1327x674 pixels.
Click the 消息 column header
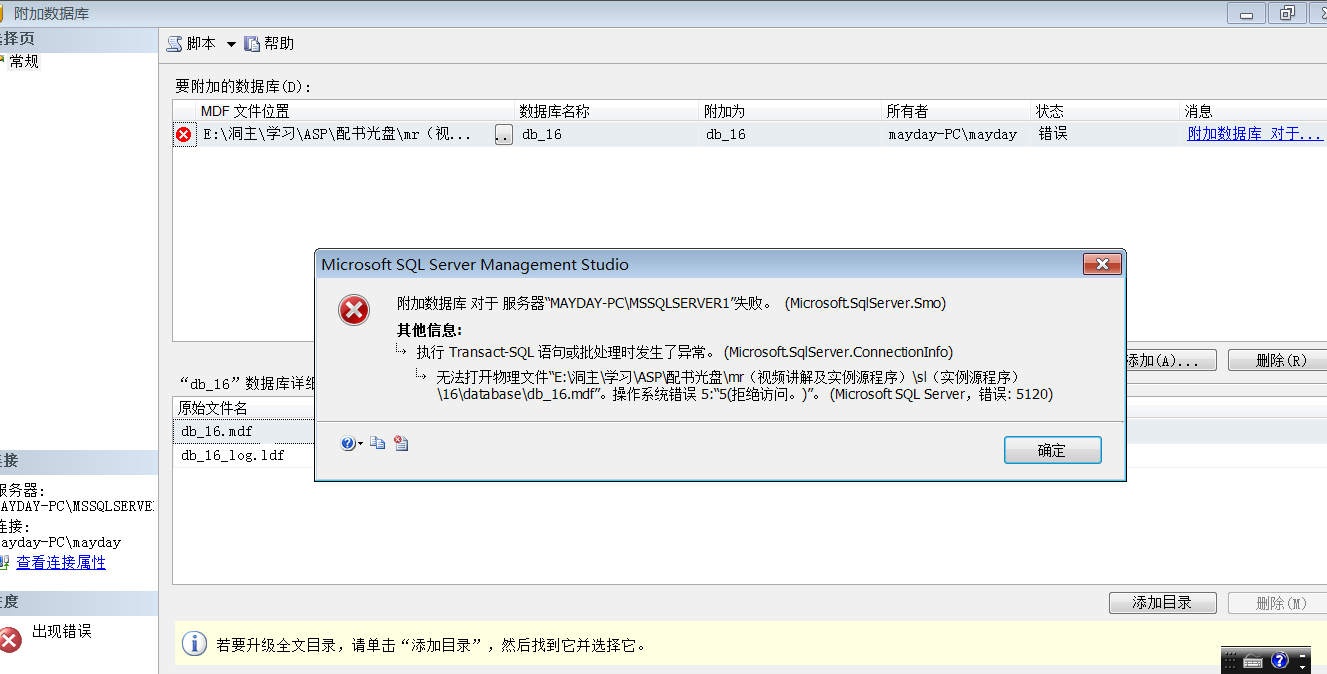click(x=1254, y=111)
